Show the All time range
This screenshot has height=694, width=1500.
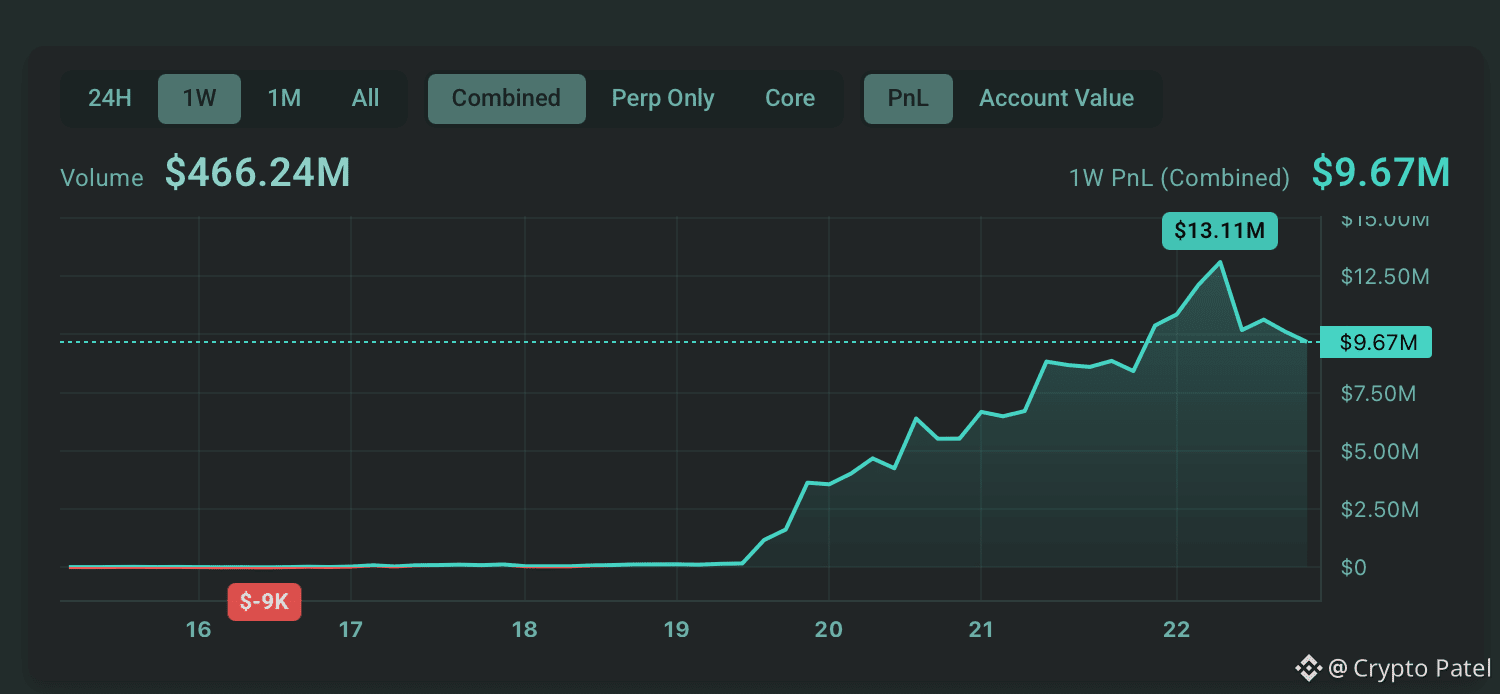point(366,98)
